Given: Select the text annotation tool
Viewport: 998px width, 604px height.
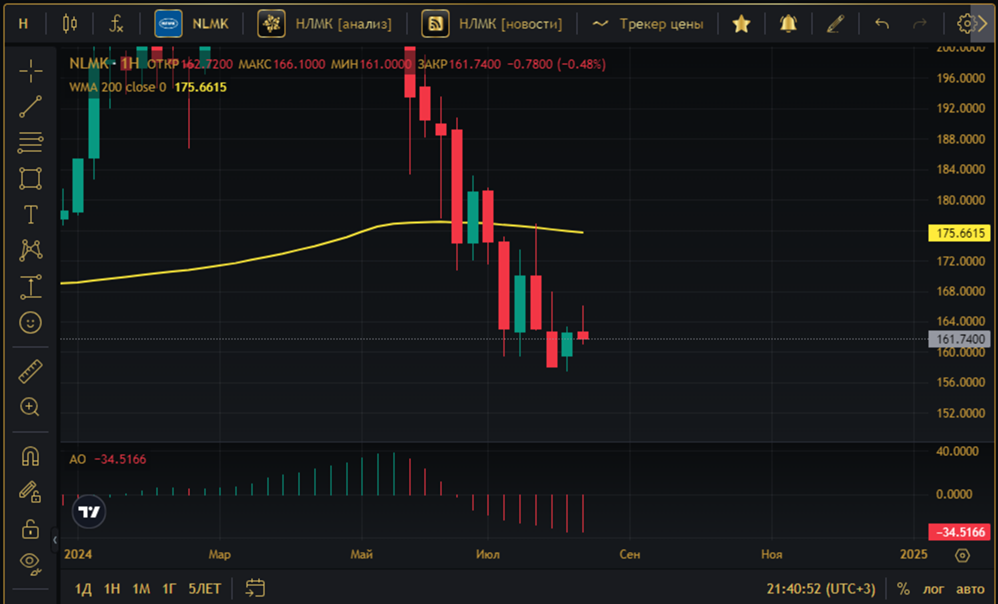Looking at the screenshot, I should (31, 214).
